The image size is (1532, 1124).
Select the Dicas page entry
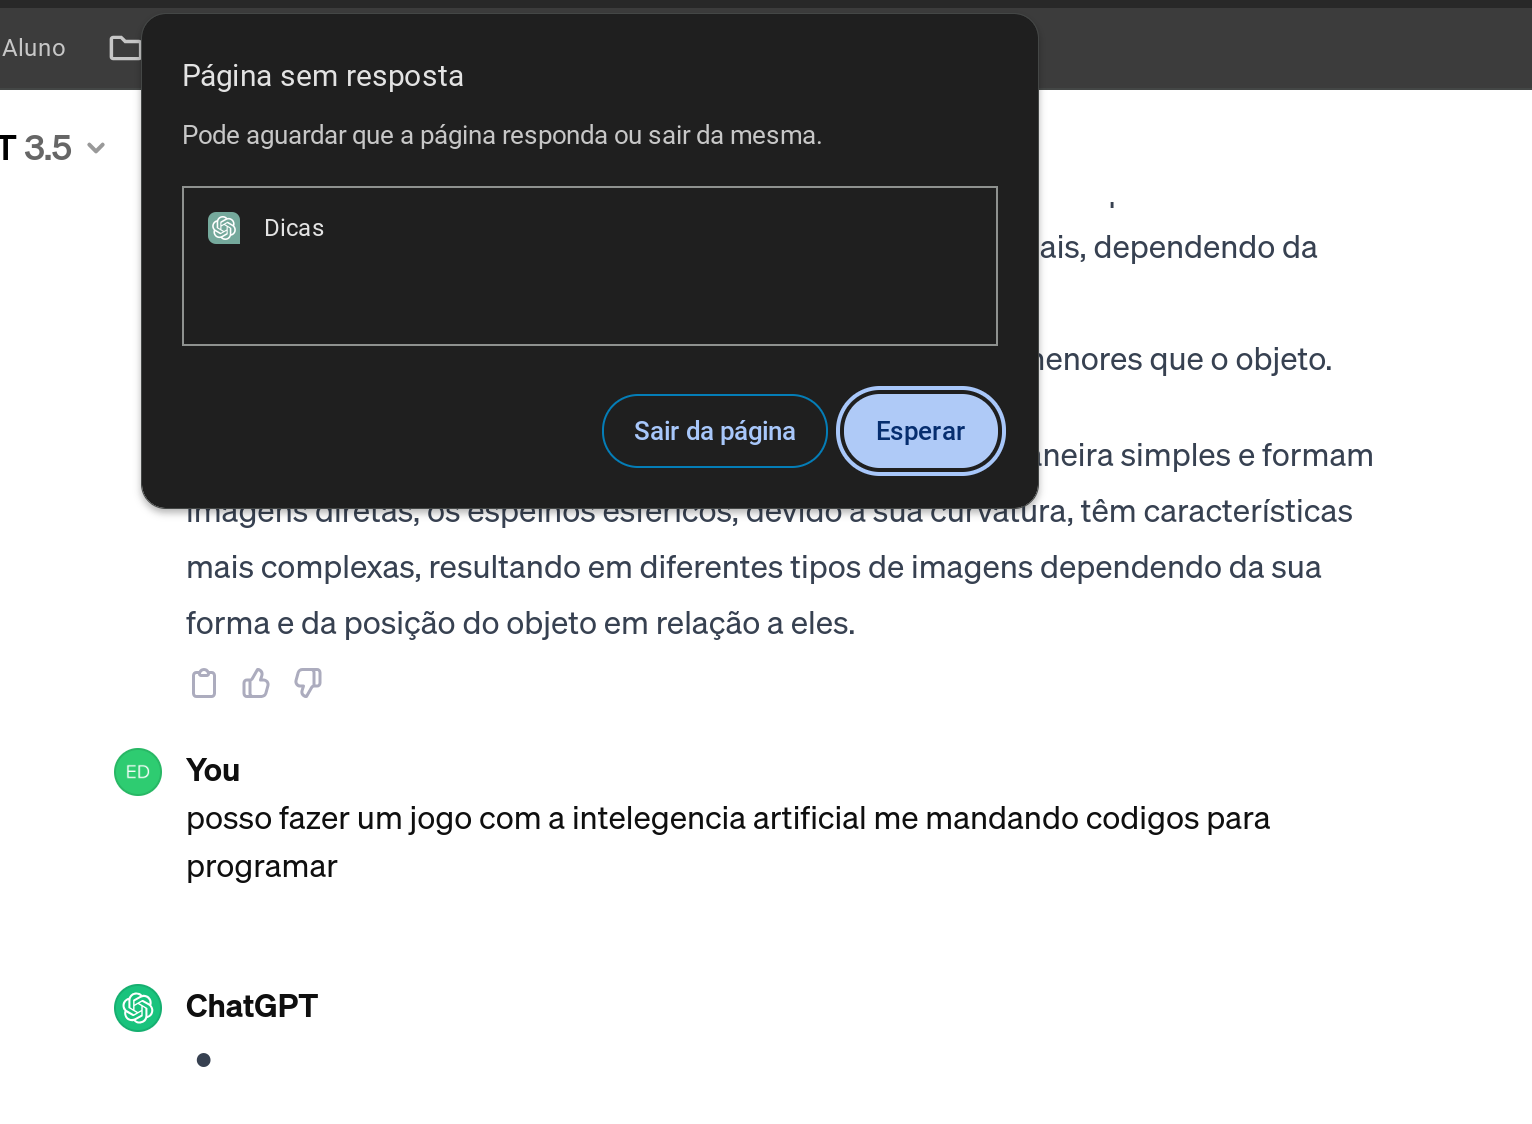(590, 228)
